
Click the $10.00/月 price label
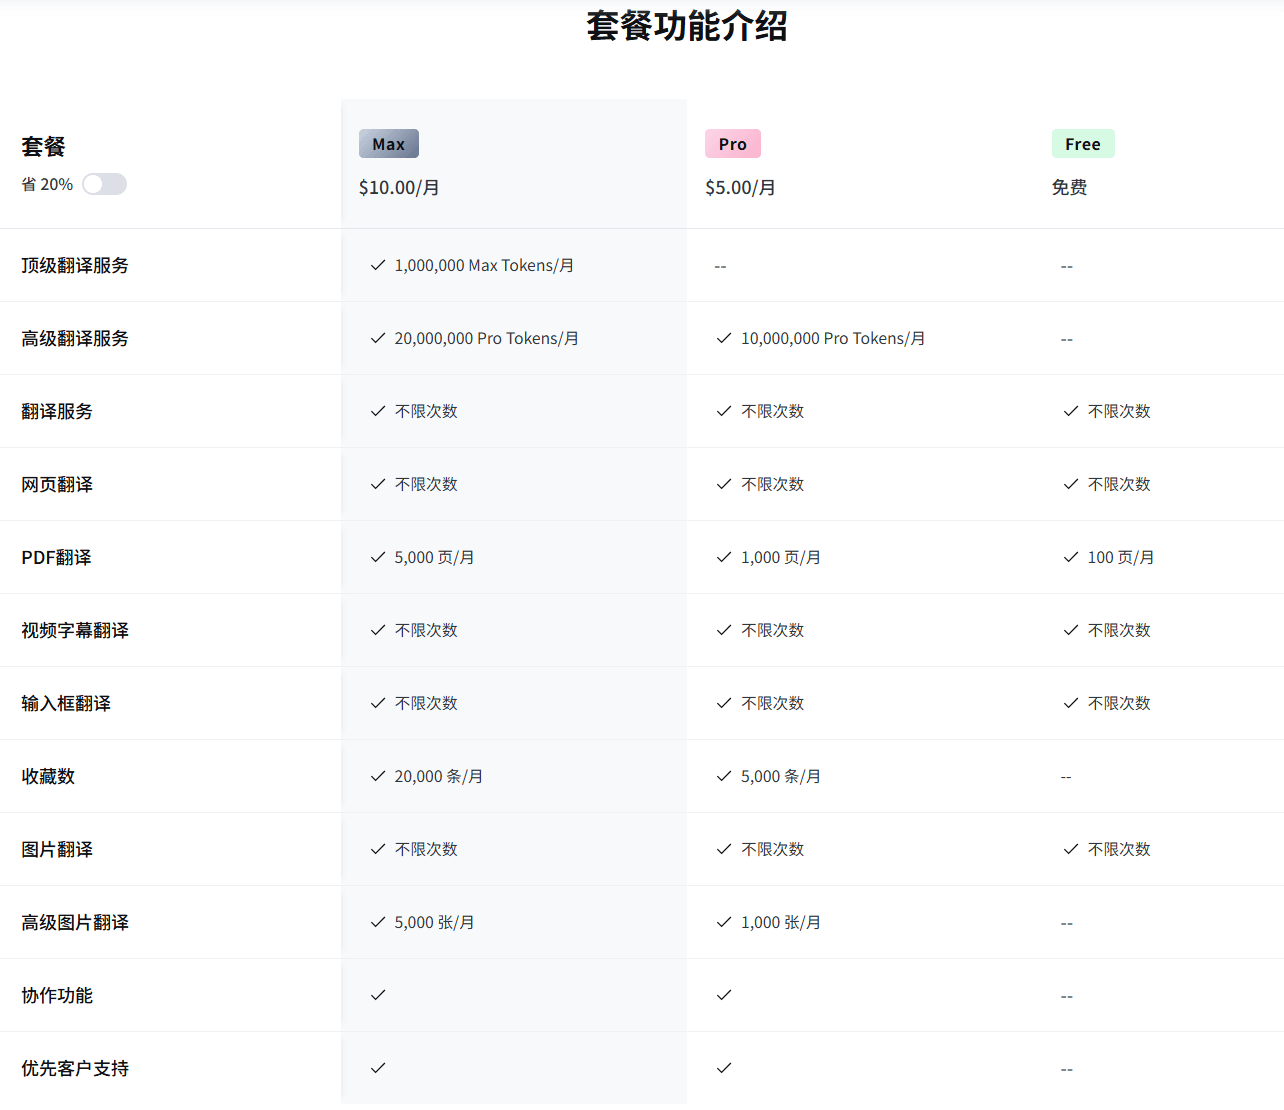[x=399, y=187]
